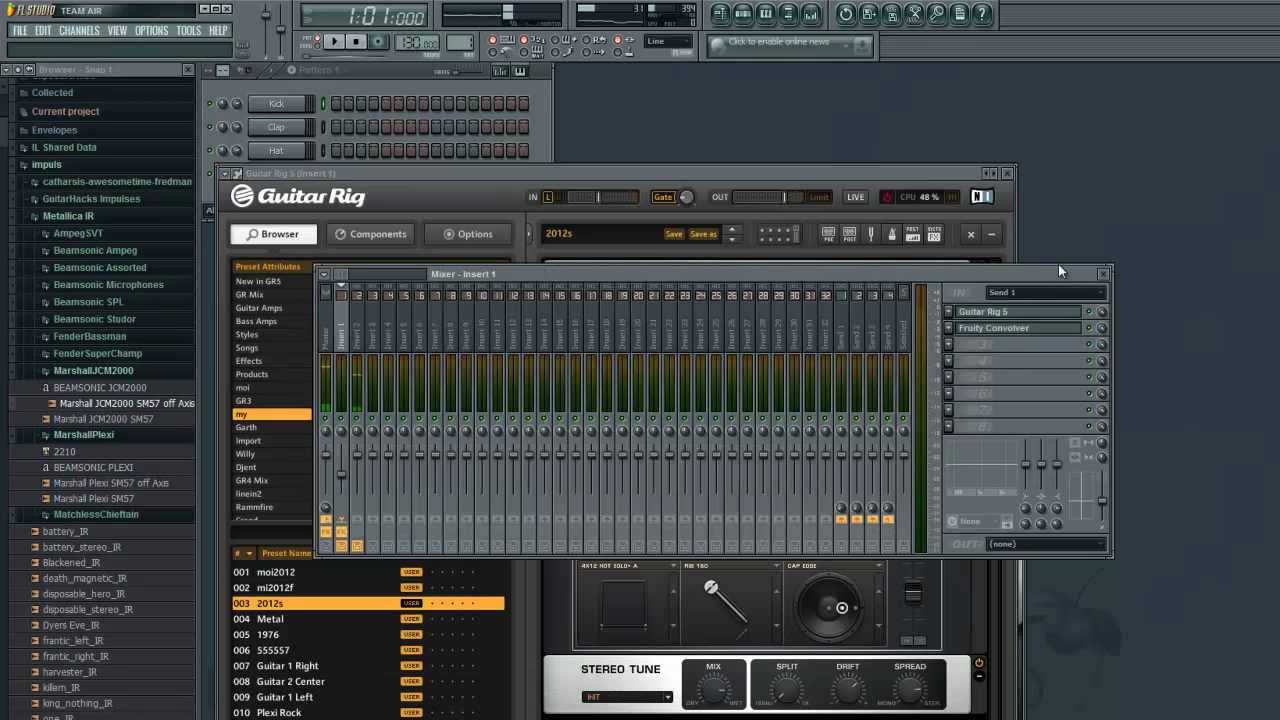Select the Kick channel button
The width and height of the screenshot is (1280, 720).
[276, 104]
